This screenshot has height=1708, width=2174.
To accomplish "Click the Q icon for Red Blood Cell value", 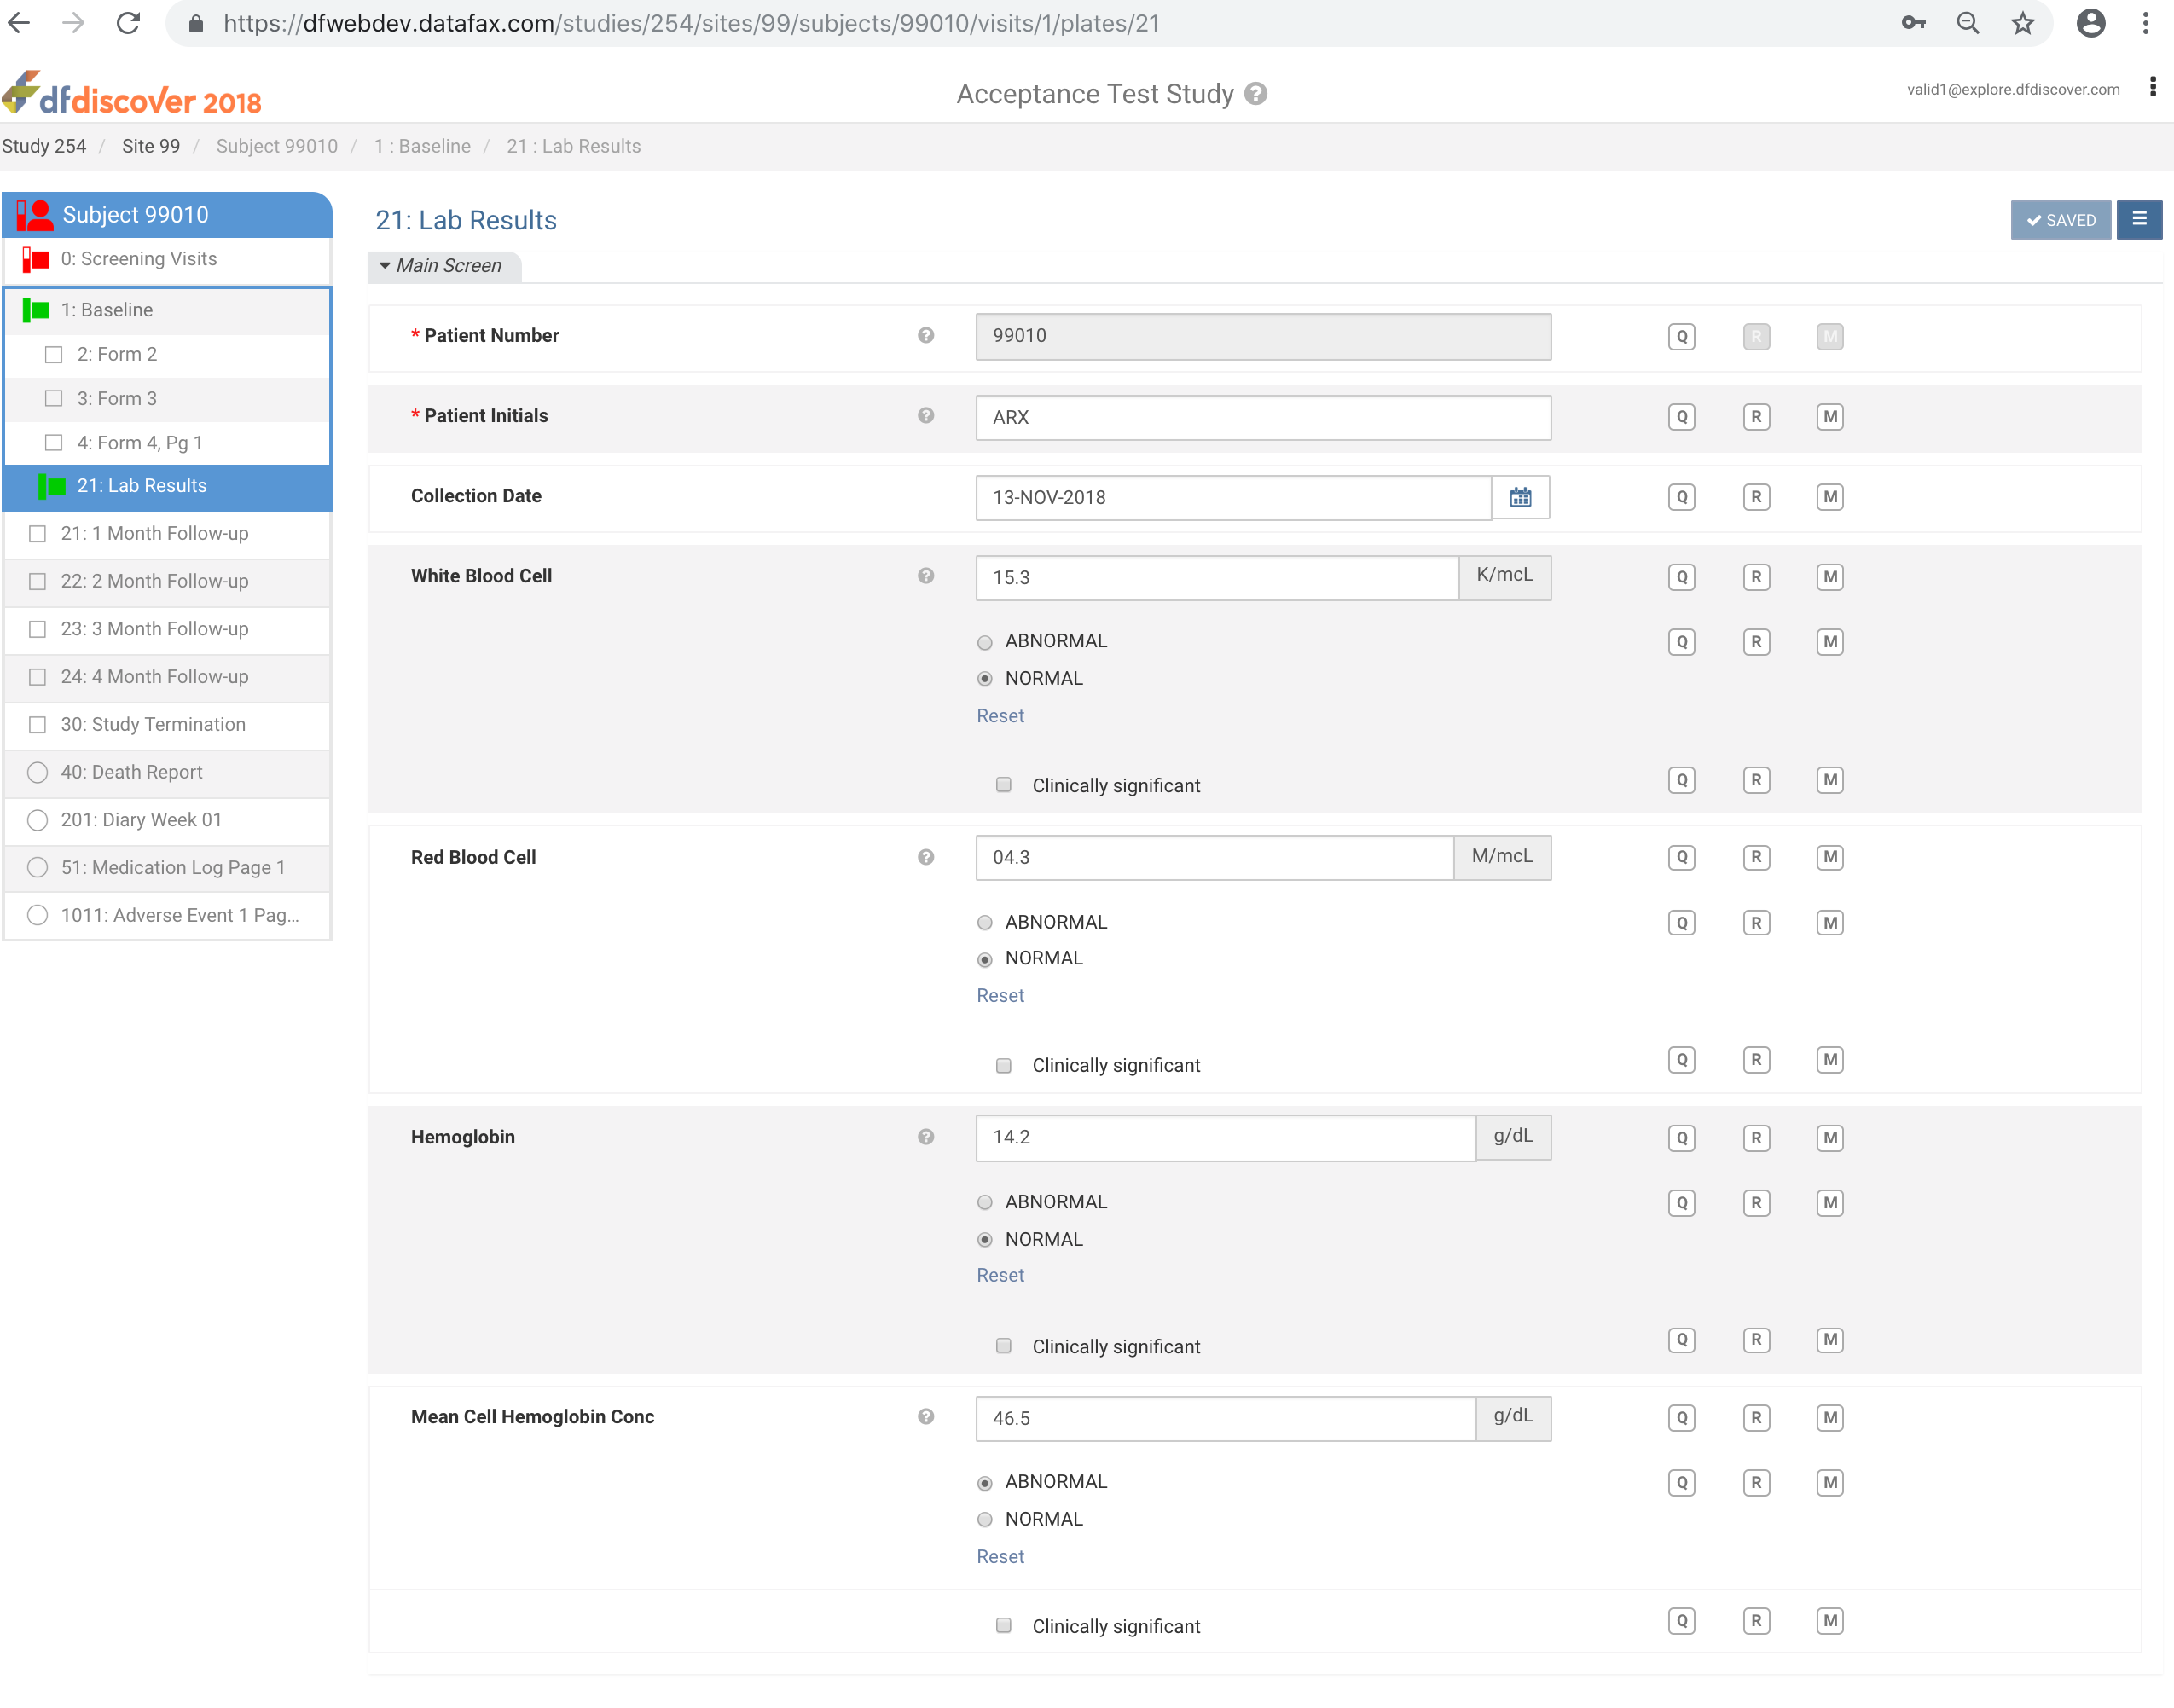I will 1681,857.
